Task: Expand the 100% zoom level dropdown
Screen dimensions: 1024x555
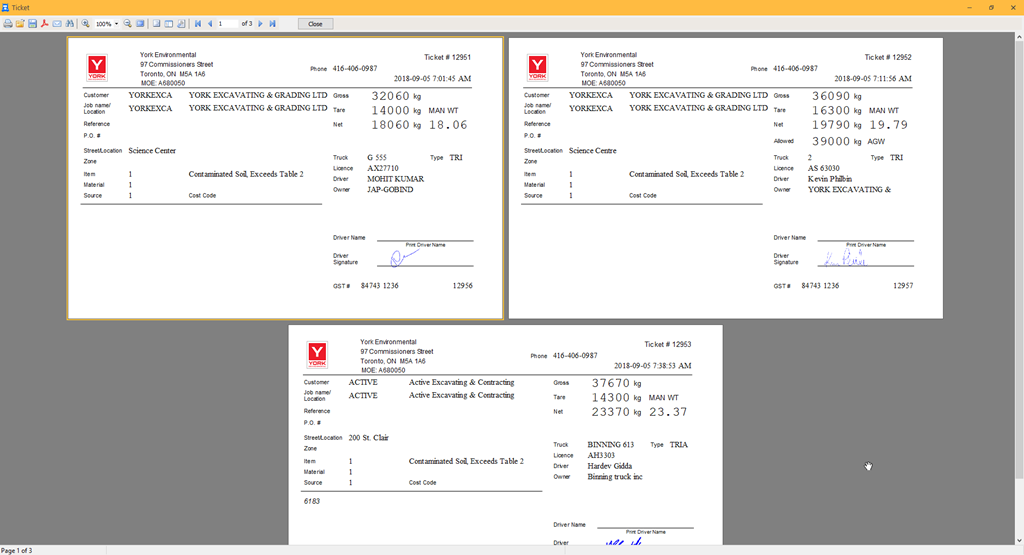Action: click(x=116, y=23)
